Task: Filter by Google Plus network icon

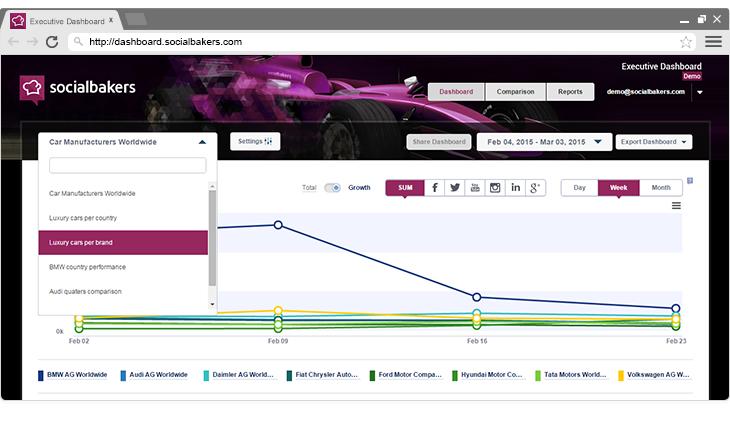Action: pyautogui.click(x=535, y=188)
